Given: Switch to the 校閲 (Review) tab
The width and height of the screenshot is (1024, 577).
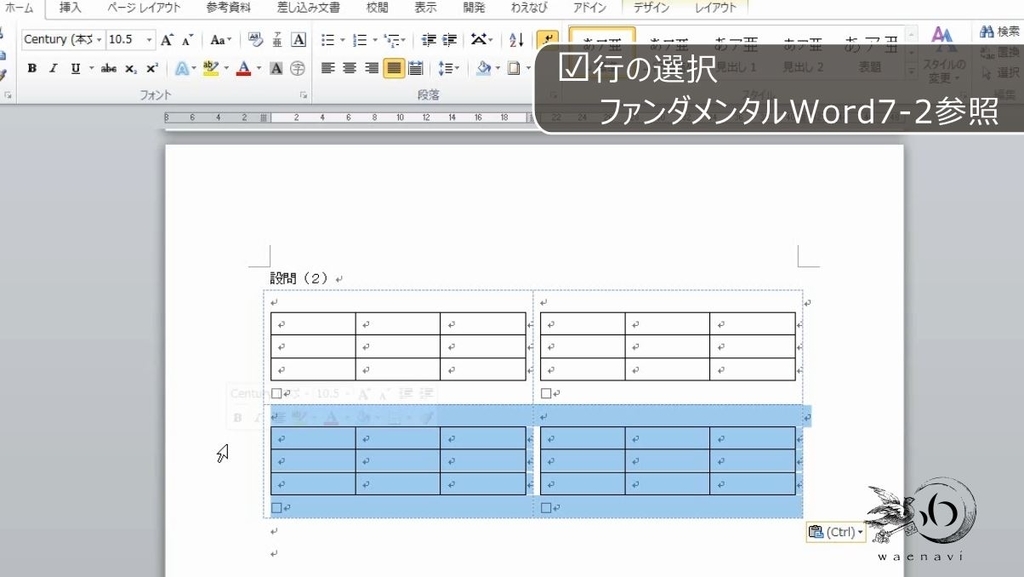Looking at the screenshot, I should (377, 8).
